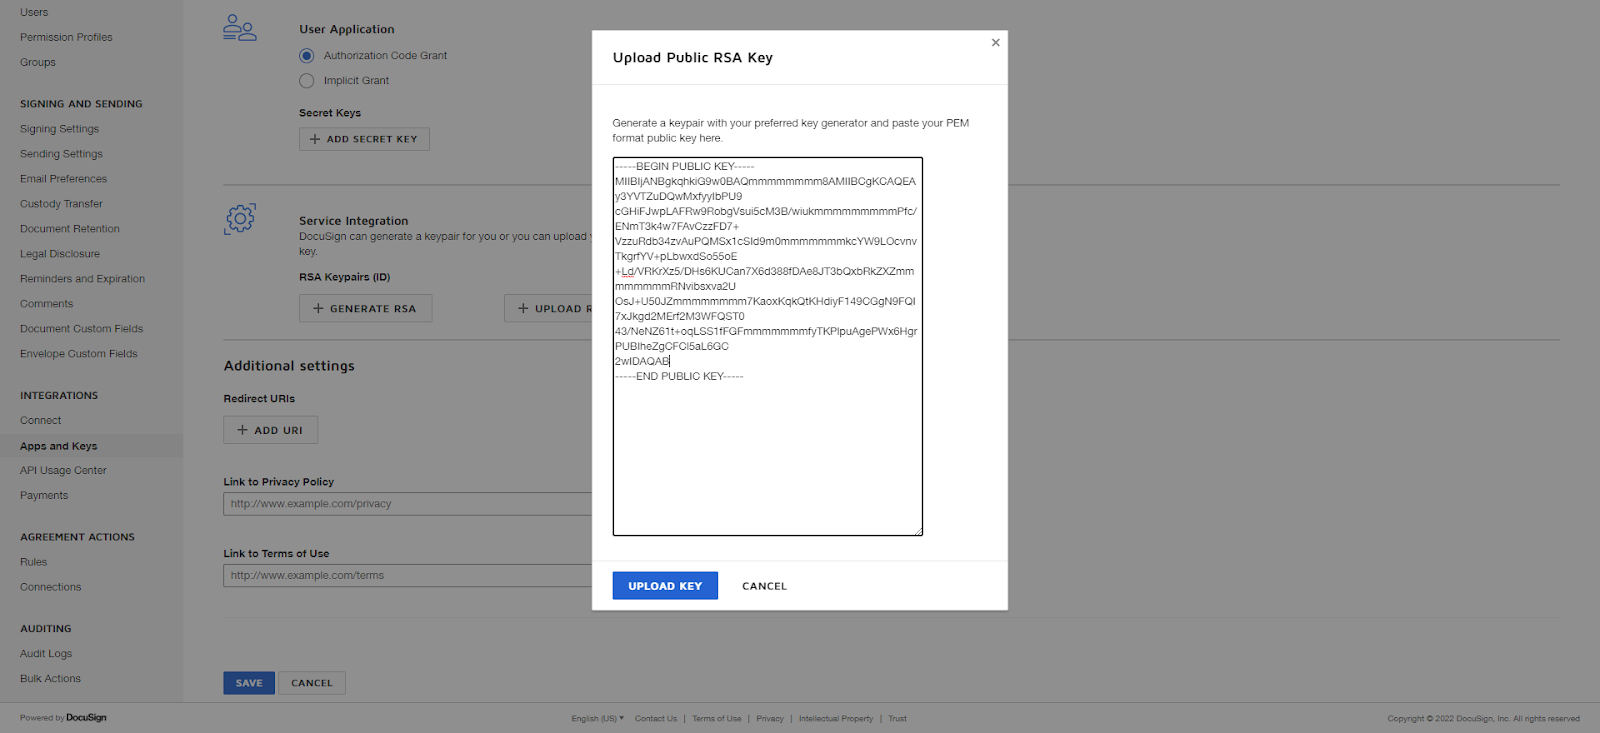Open Comments settings
This screenshot has width=1600, height=733.
click(x=46, y=304)
